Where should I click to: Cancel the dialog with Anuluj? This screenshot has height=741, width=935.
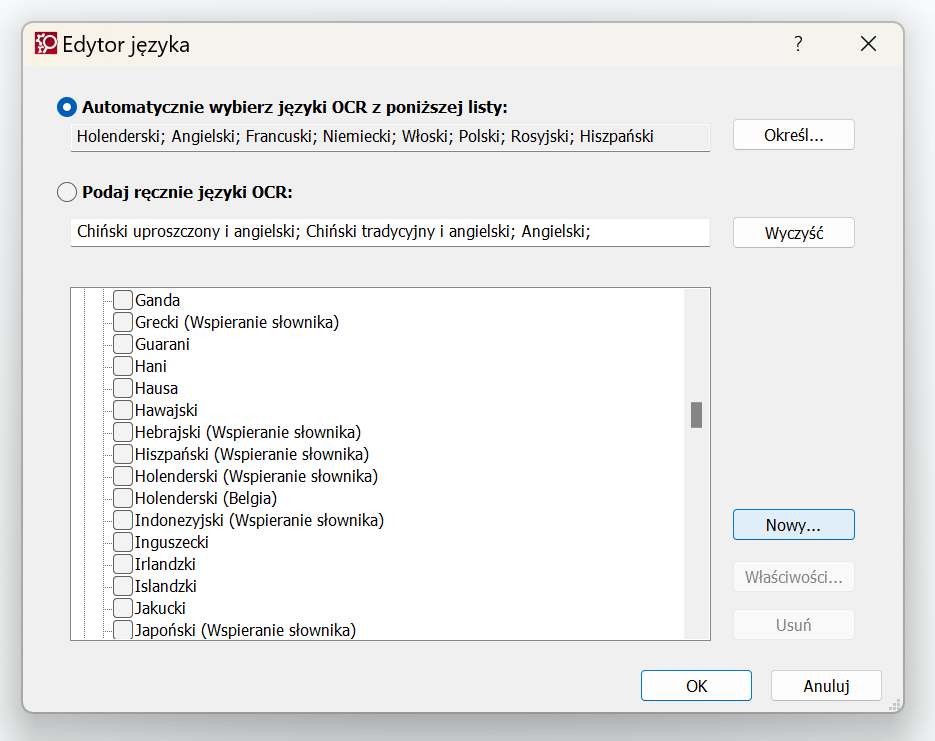tap(826, 686)
